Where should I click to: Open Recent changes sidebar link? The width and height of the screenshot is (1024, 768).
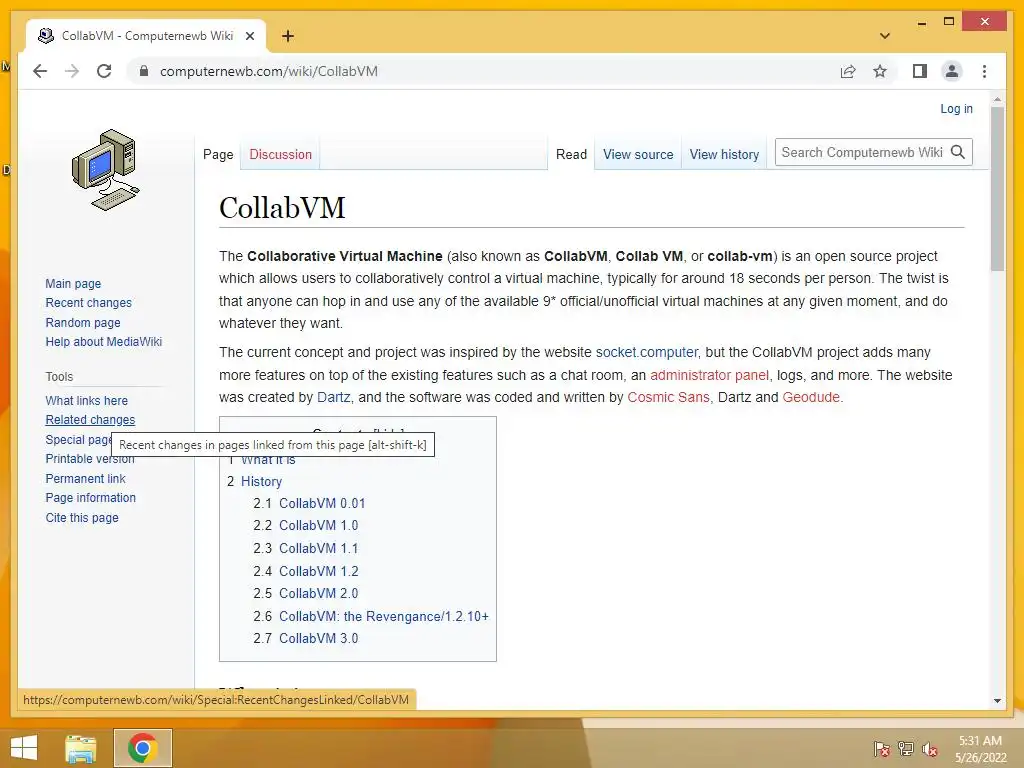[88, 302]
